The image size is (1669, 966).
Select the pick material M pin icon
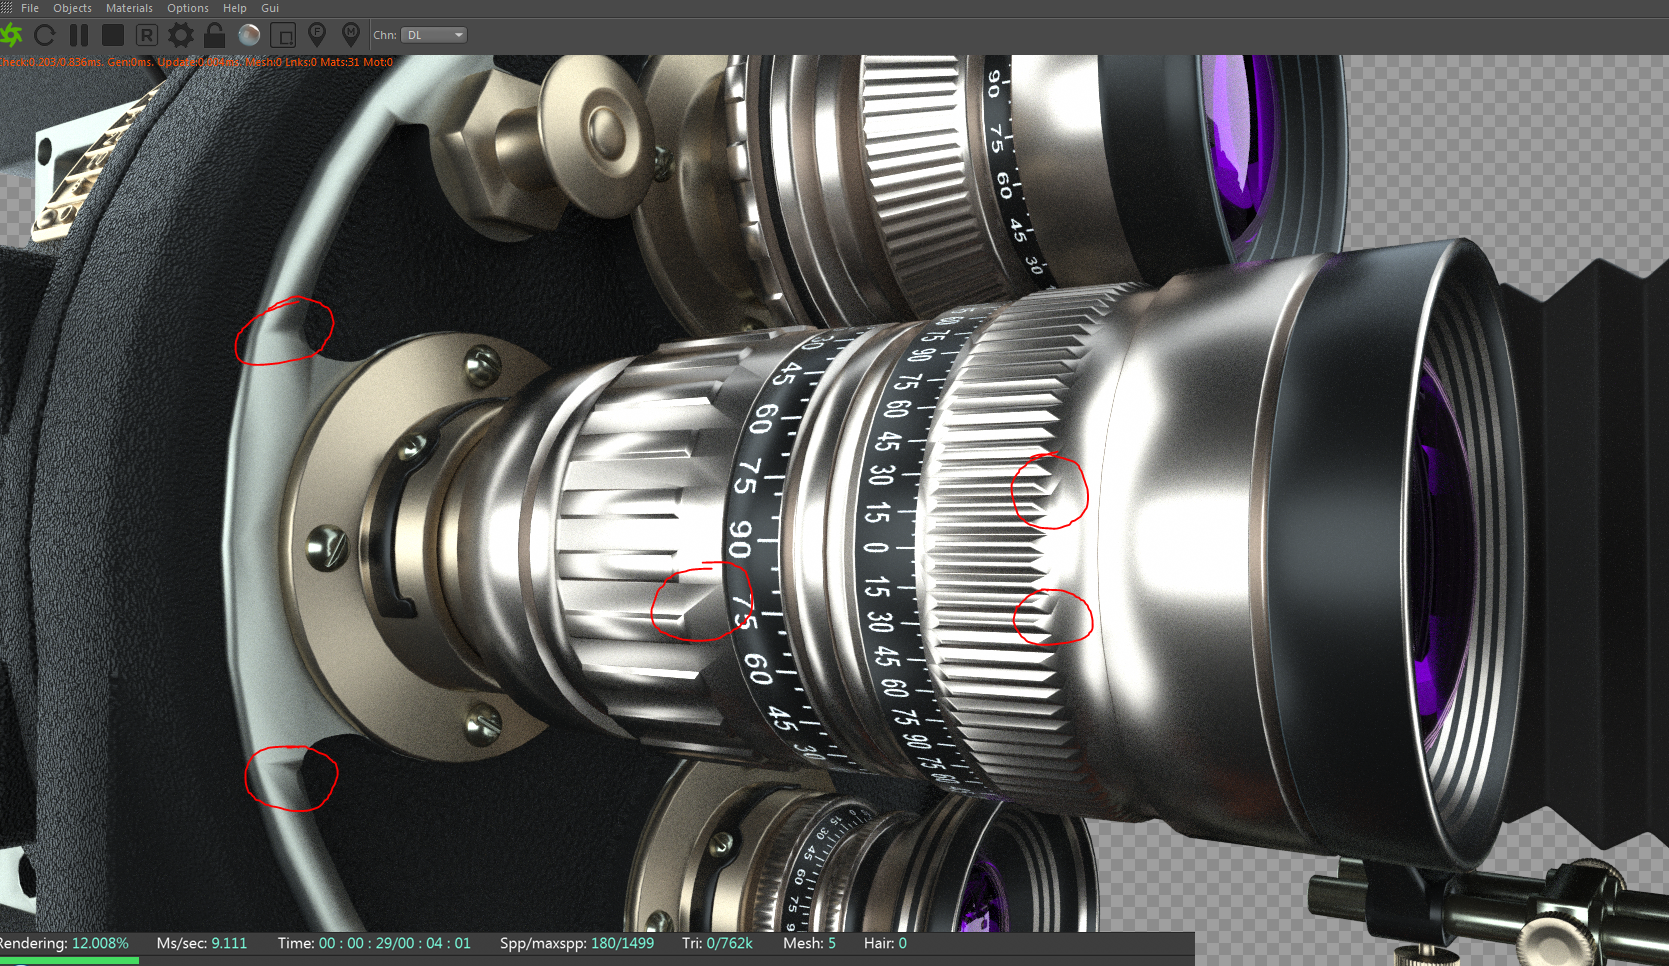351,35
